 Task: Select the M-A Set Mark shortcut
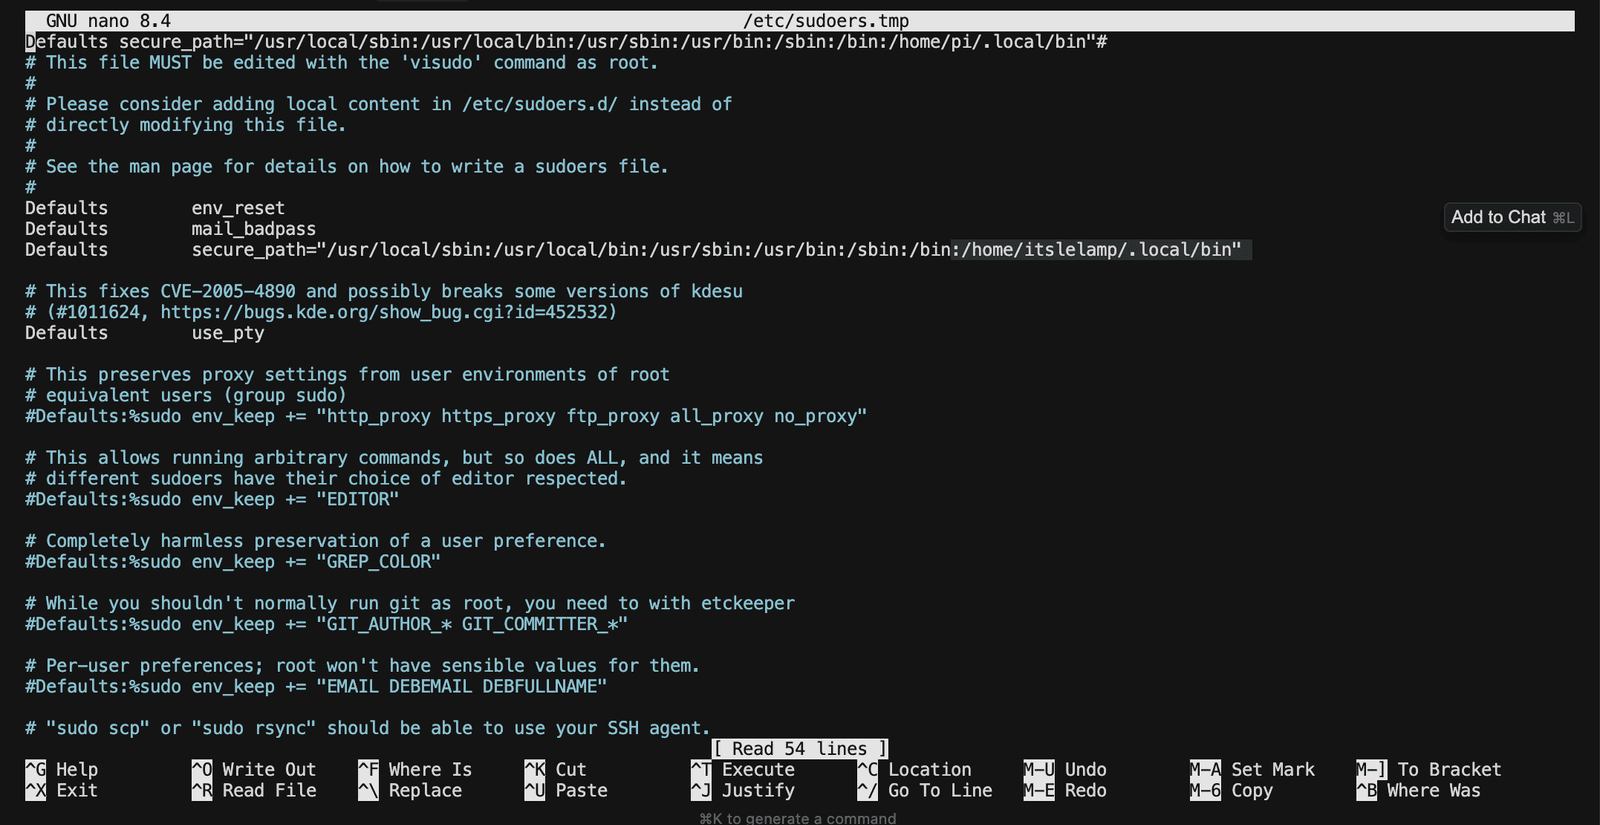pyautogui.click(x=1252, y=769)
